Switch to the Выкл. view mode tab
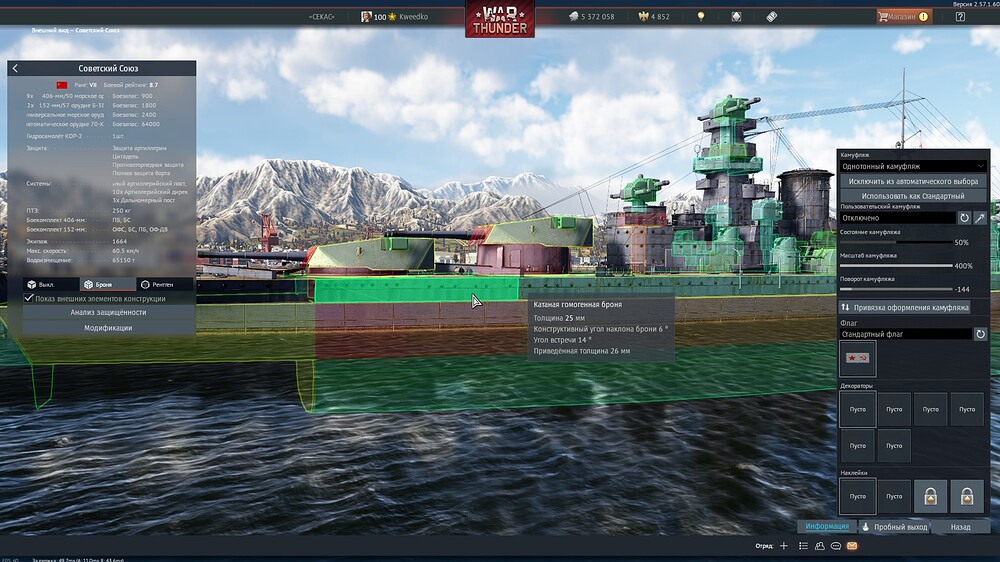1000x562 pixels. coord(51,285)
